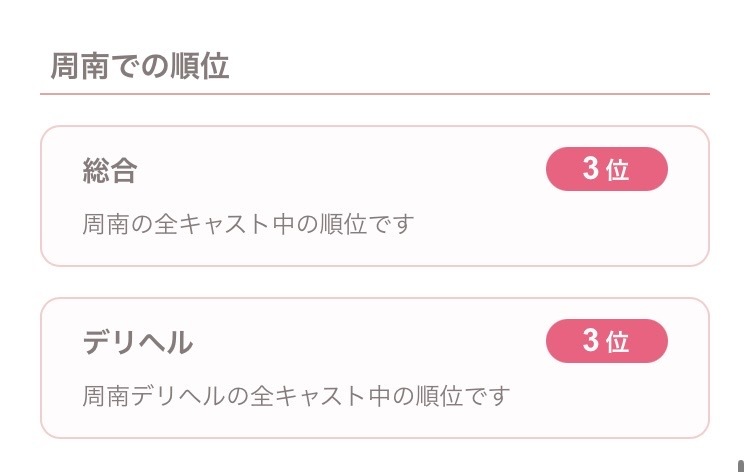The height and width of the screenshot is (472, 750).
Task: Click the 周南デリヘルの全キャスト中の順位です description
Action: tap(295, 395)
